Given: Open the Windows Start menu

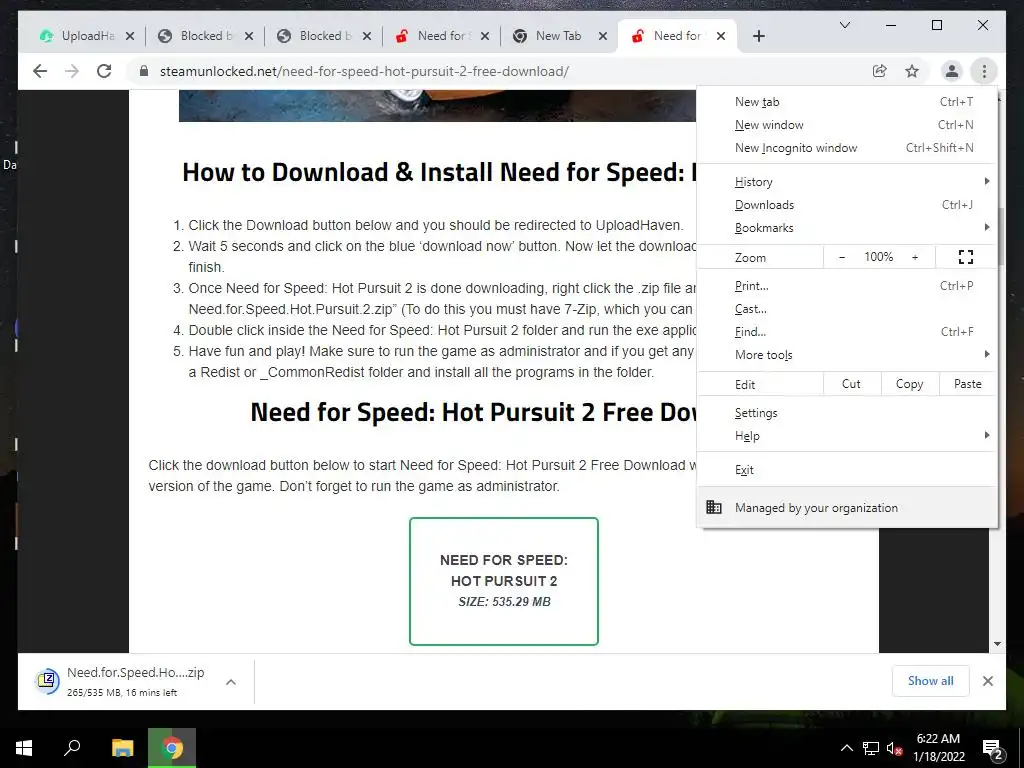Looking at the screenshot, I should (24, 748).
